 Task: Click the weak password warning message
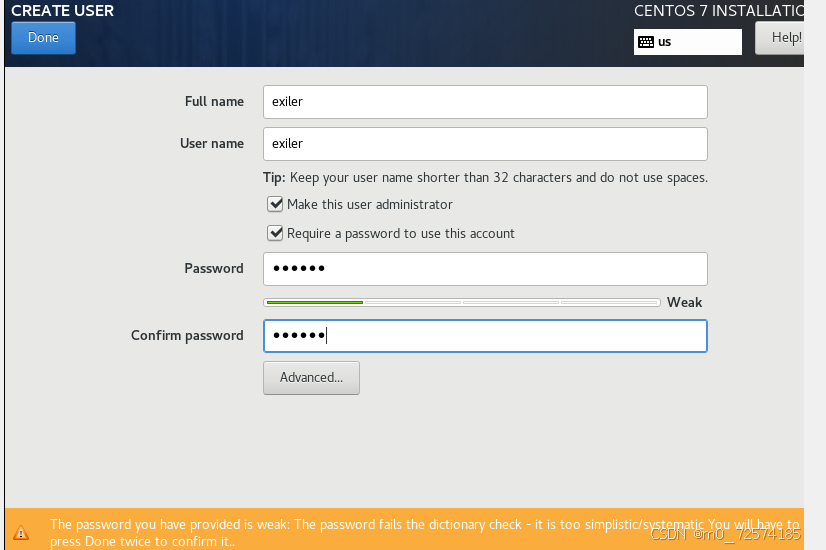[425, 533]
